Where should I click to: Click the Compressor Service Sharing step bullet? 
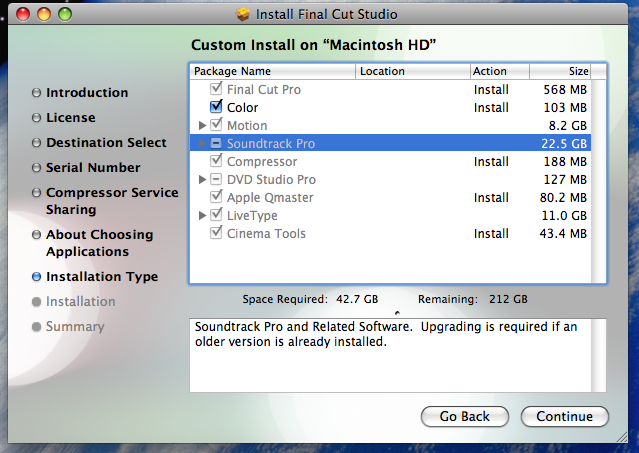(x=36, y=193)
